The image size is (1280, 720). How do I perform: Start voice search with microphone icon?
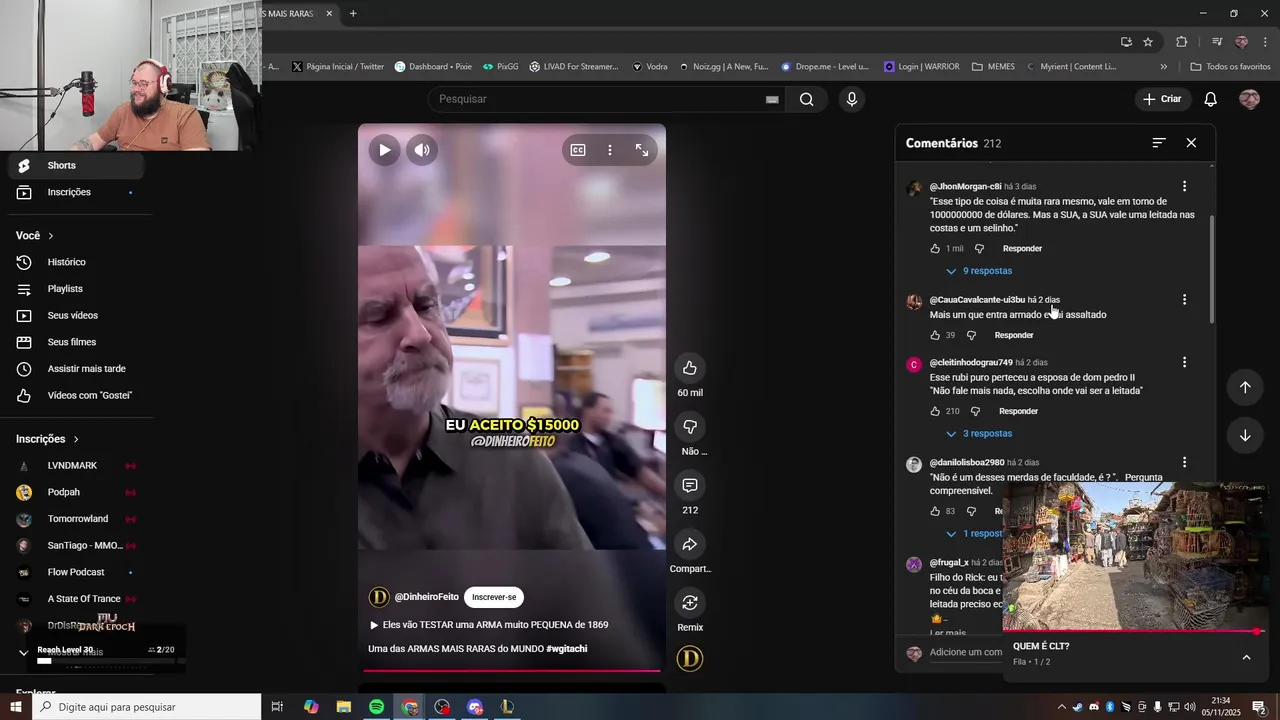(852, 99)
